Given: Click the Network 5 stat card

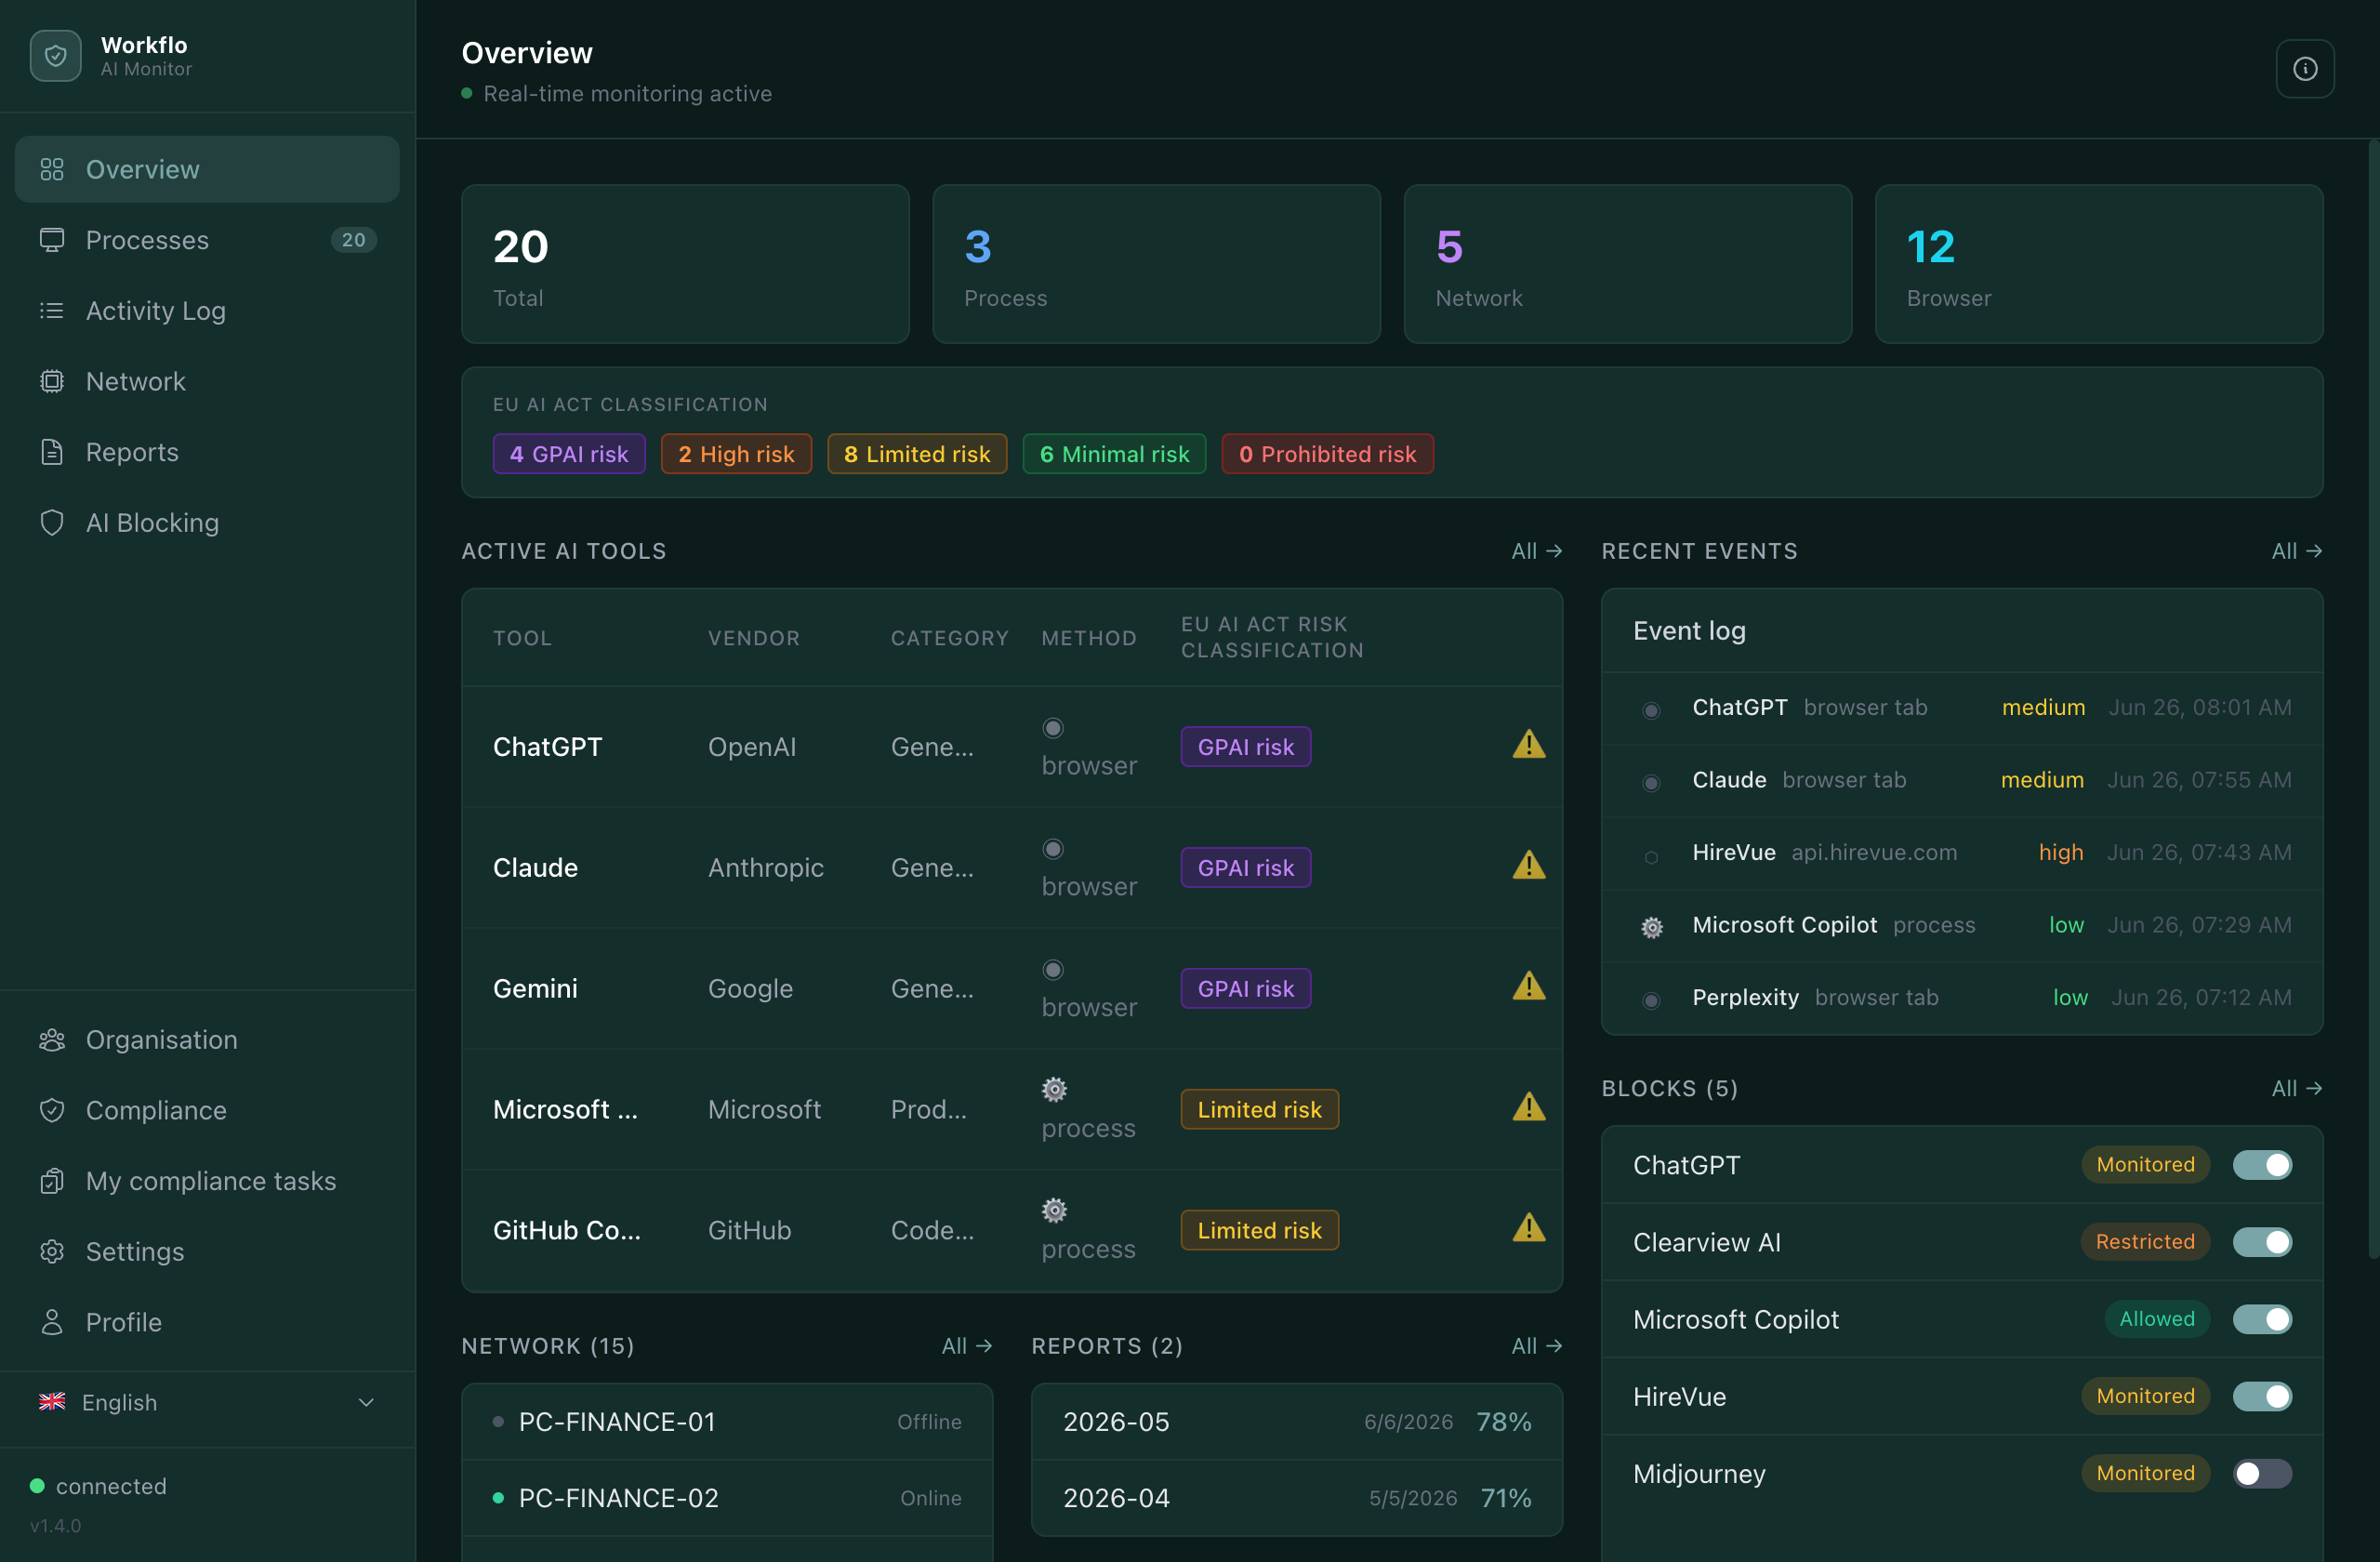Looking at the screenshot, I should click(x=1628, y=264).
